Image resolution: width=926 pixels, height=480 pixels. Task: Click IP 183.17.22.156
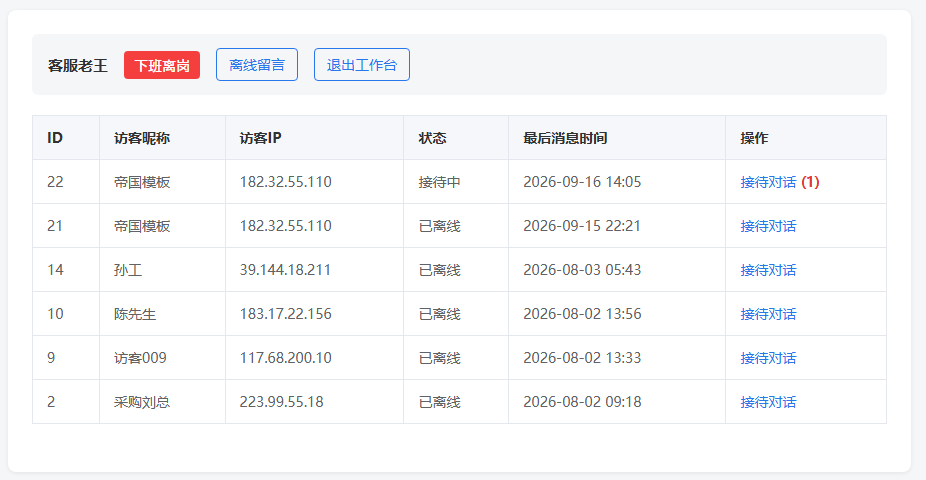(285, 314)
